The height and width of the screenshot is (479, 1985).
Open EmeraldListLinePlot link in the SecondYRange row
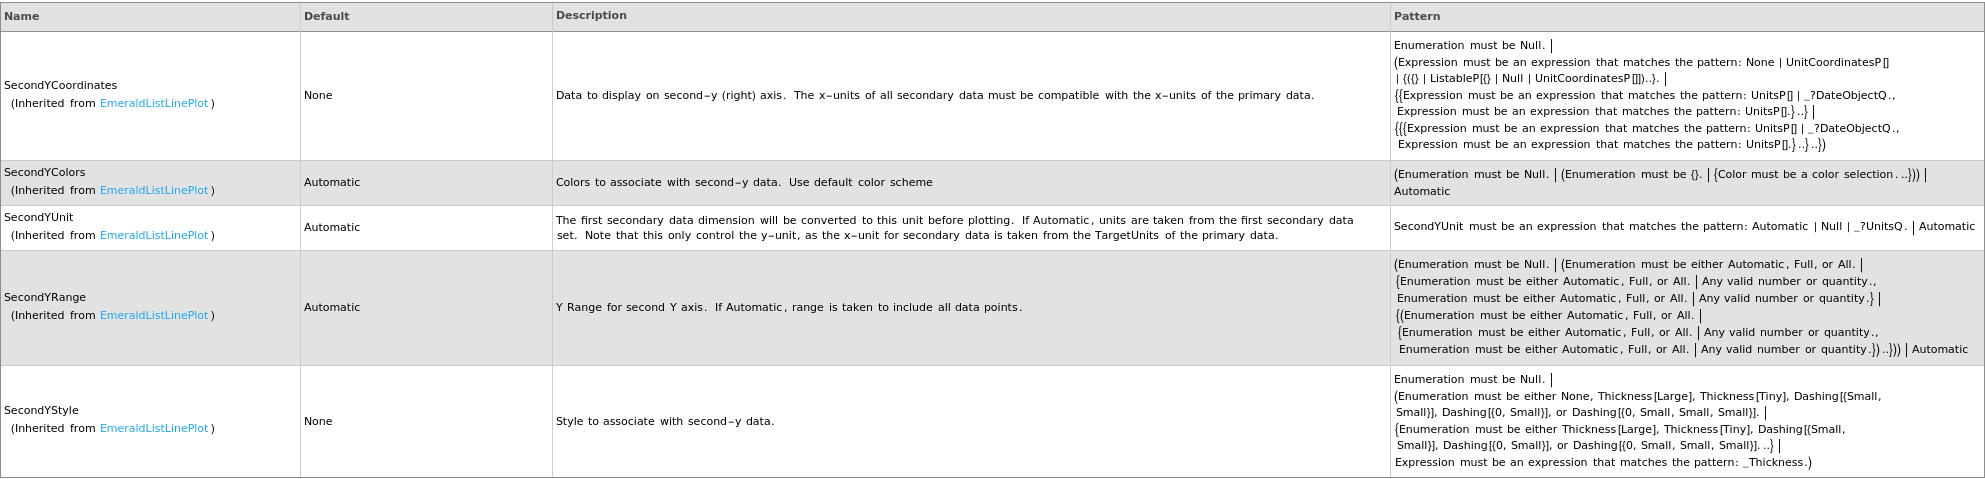[154, 316]
